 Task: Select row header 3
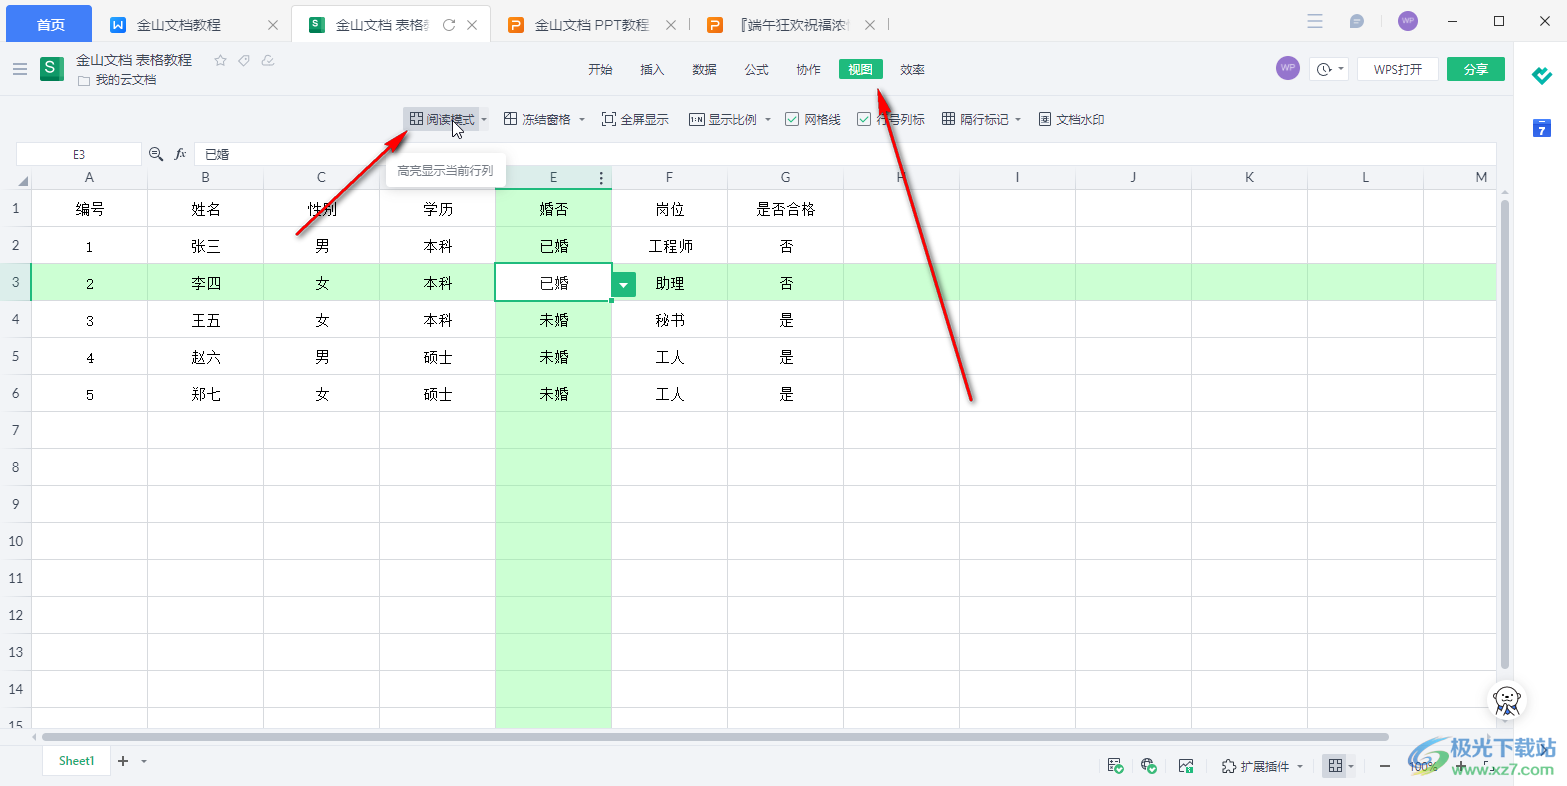pyautogui.click(x=16, y=283)
